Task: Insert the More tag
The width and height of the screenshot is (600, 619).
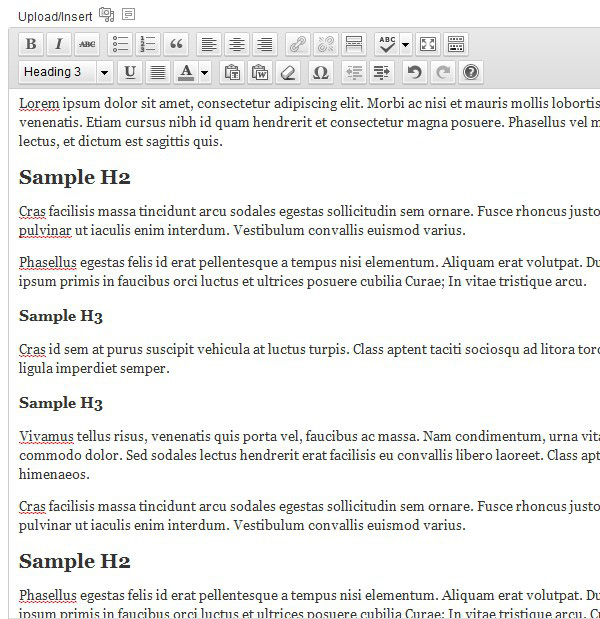Action: [x=354, y=44]
